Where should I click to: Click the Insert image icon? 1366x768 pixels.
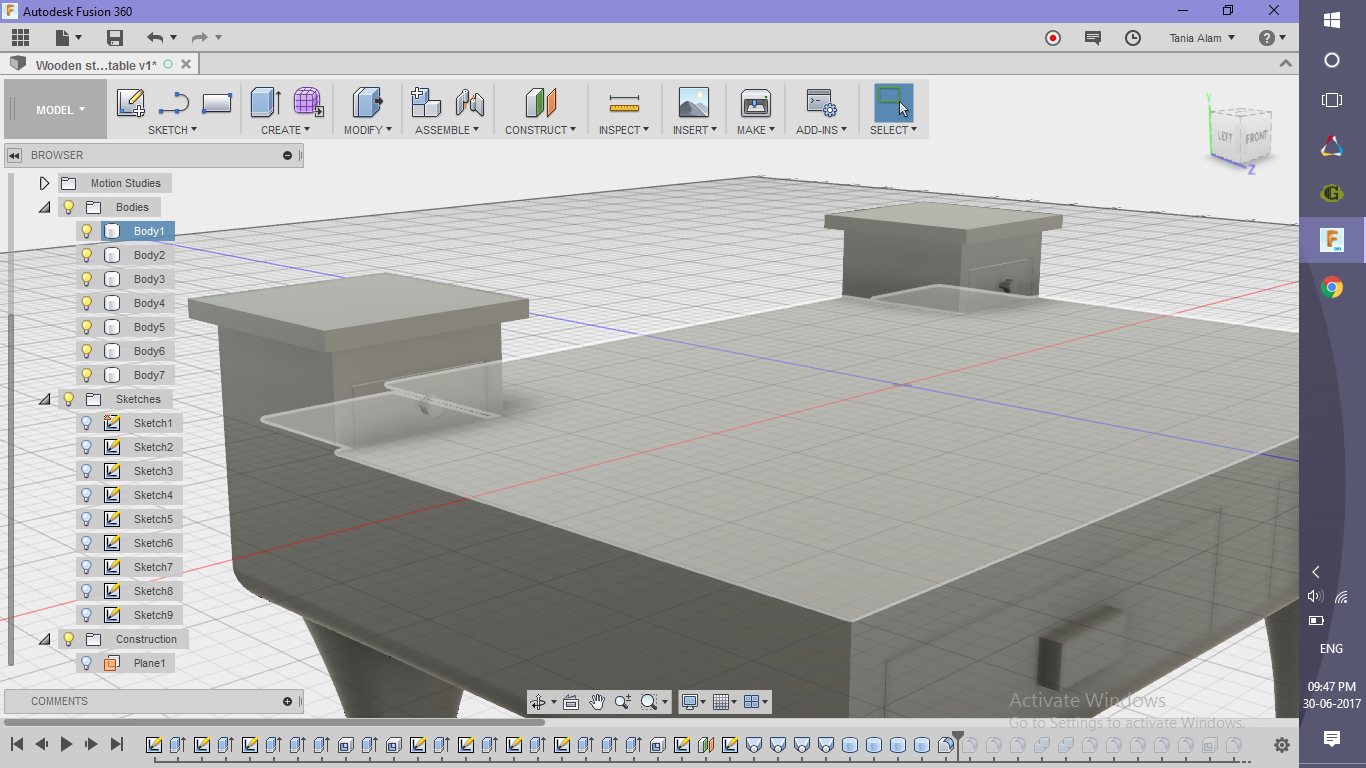tap(693, 102)
